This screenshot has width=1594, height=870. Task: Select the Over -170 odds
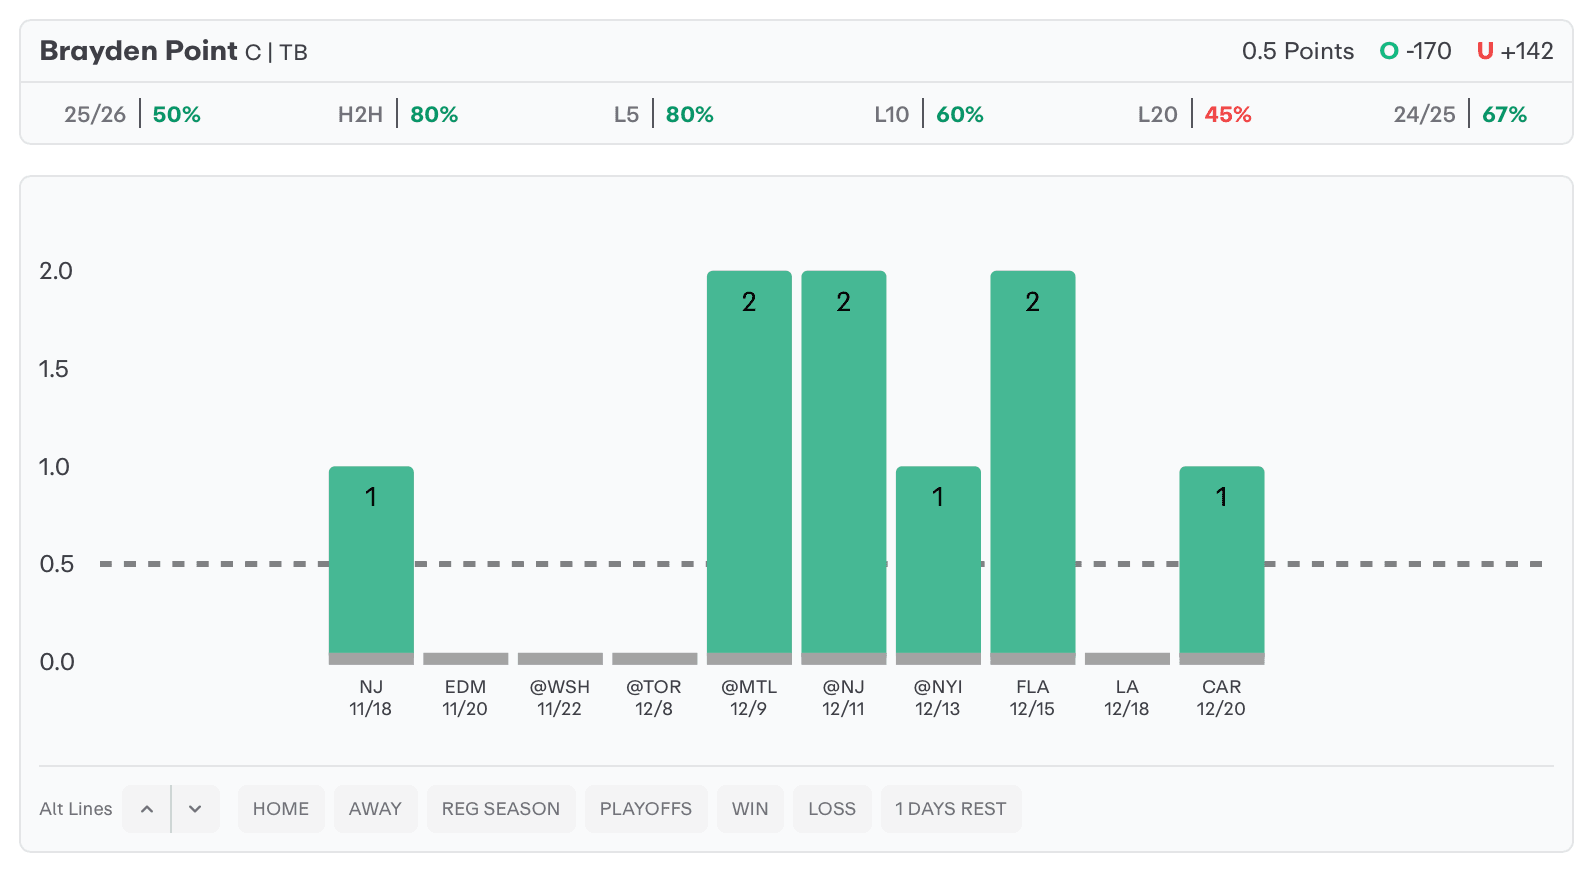[x=1415, y=51]
